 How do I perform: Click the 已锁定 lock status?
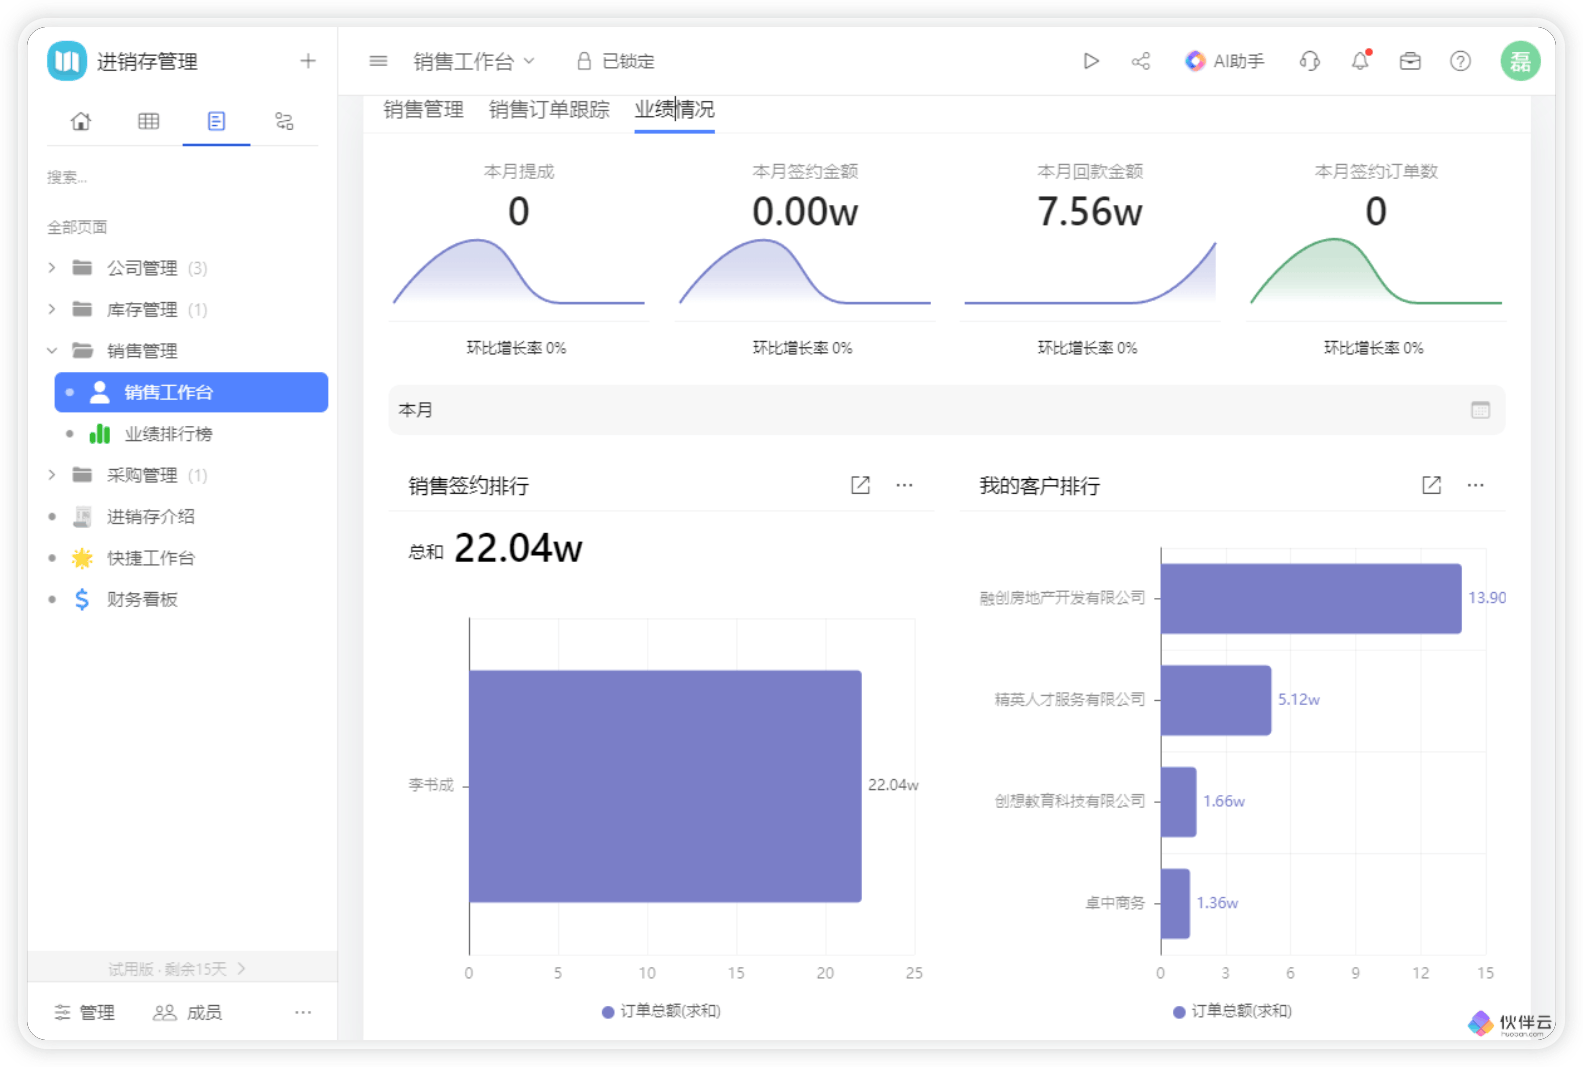(616, 61)
